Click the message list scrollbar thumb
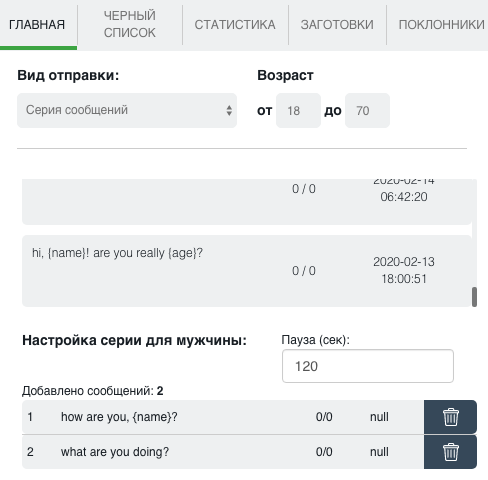488x480 pixels. pos(474,297)
